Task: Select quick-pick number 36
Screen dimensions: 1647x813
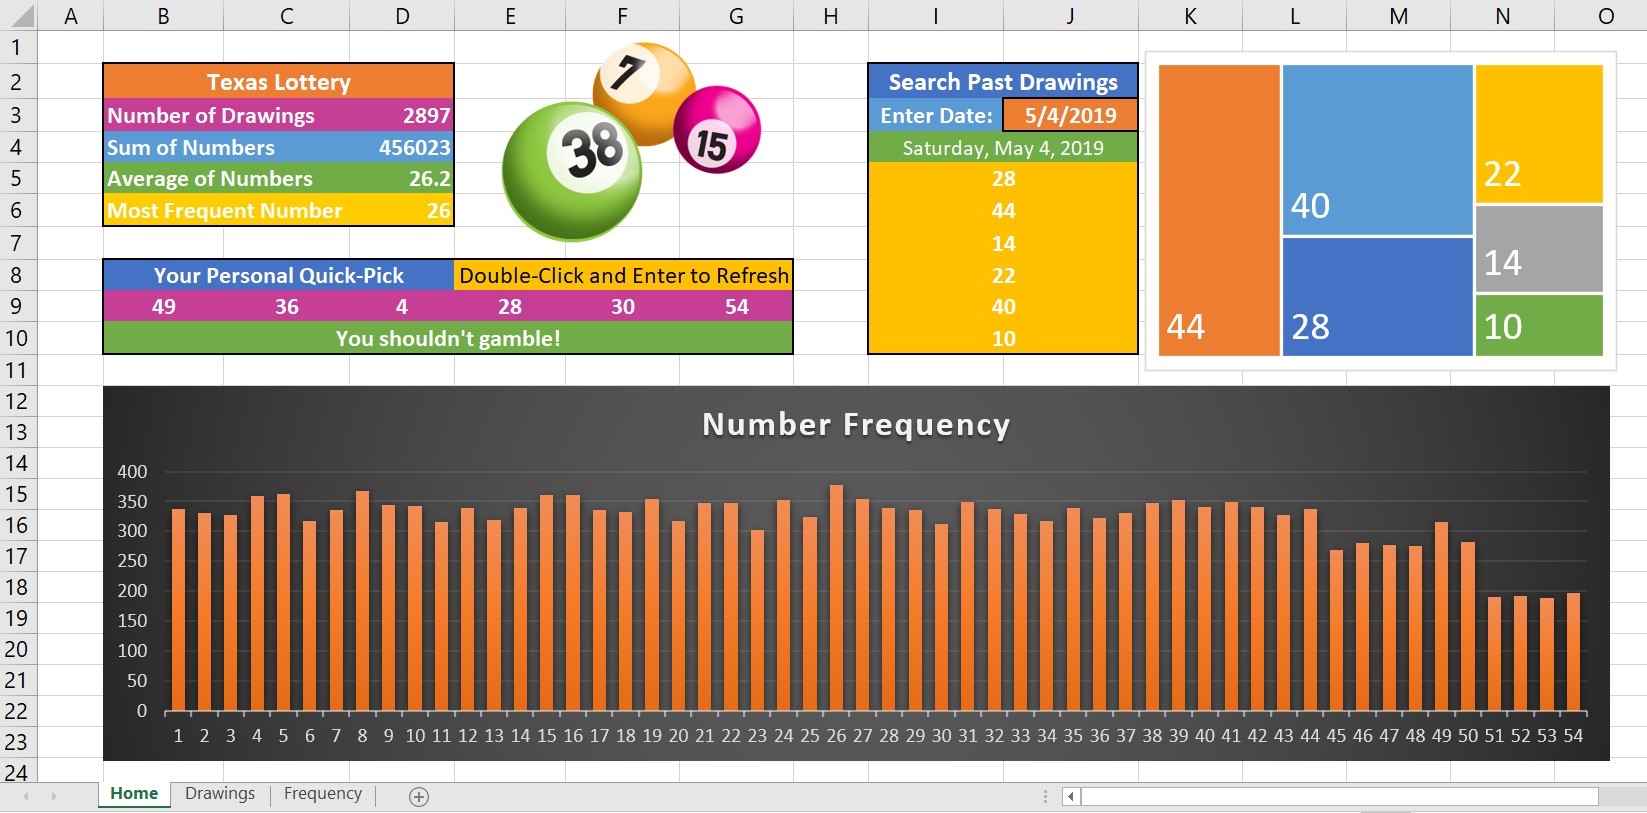Action: (x=287, y=306)
